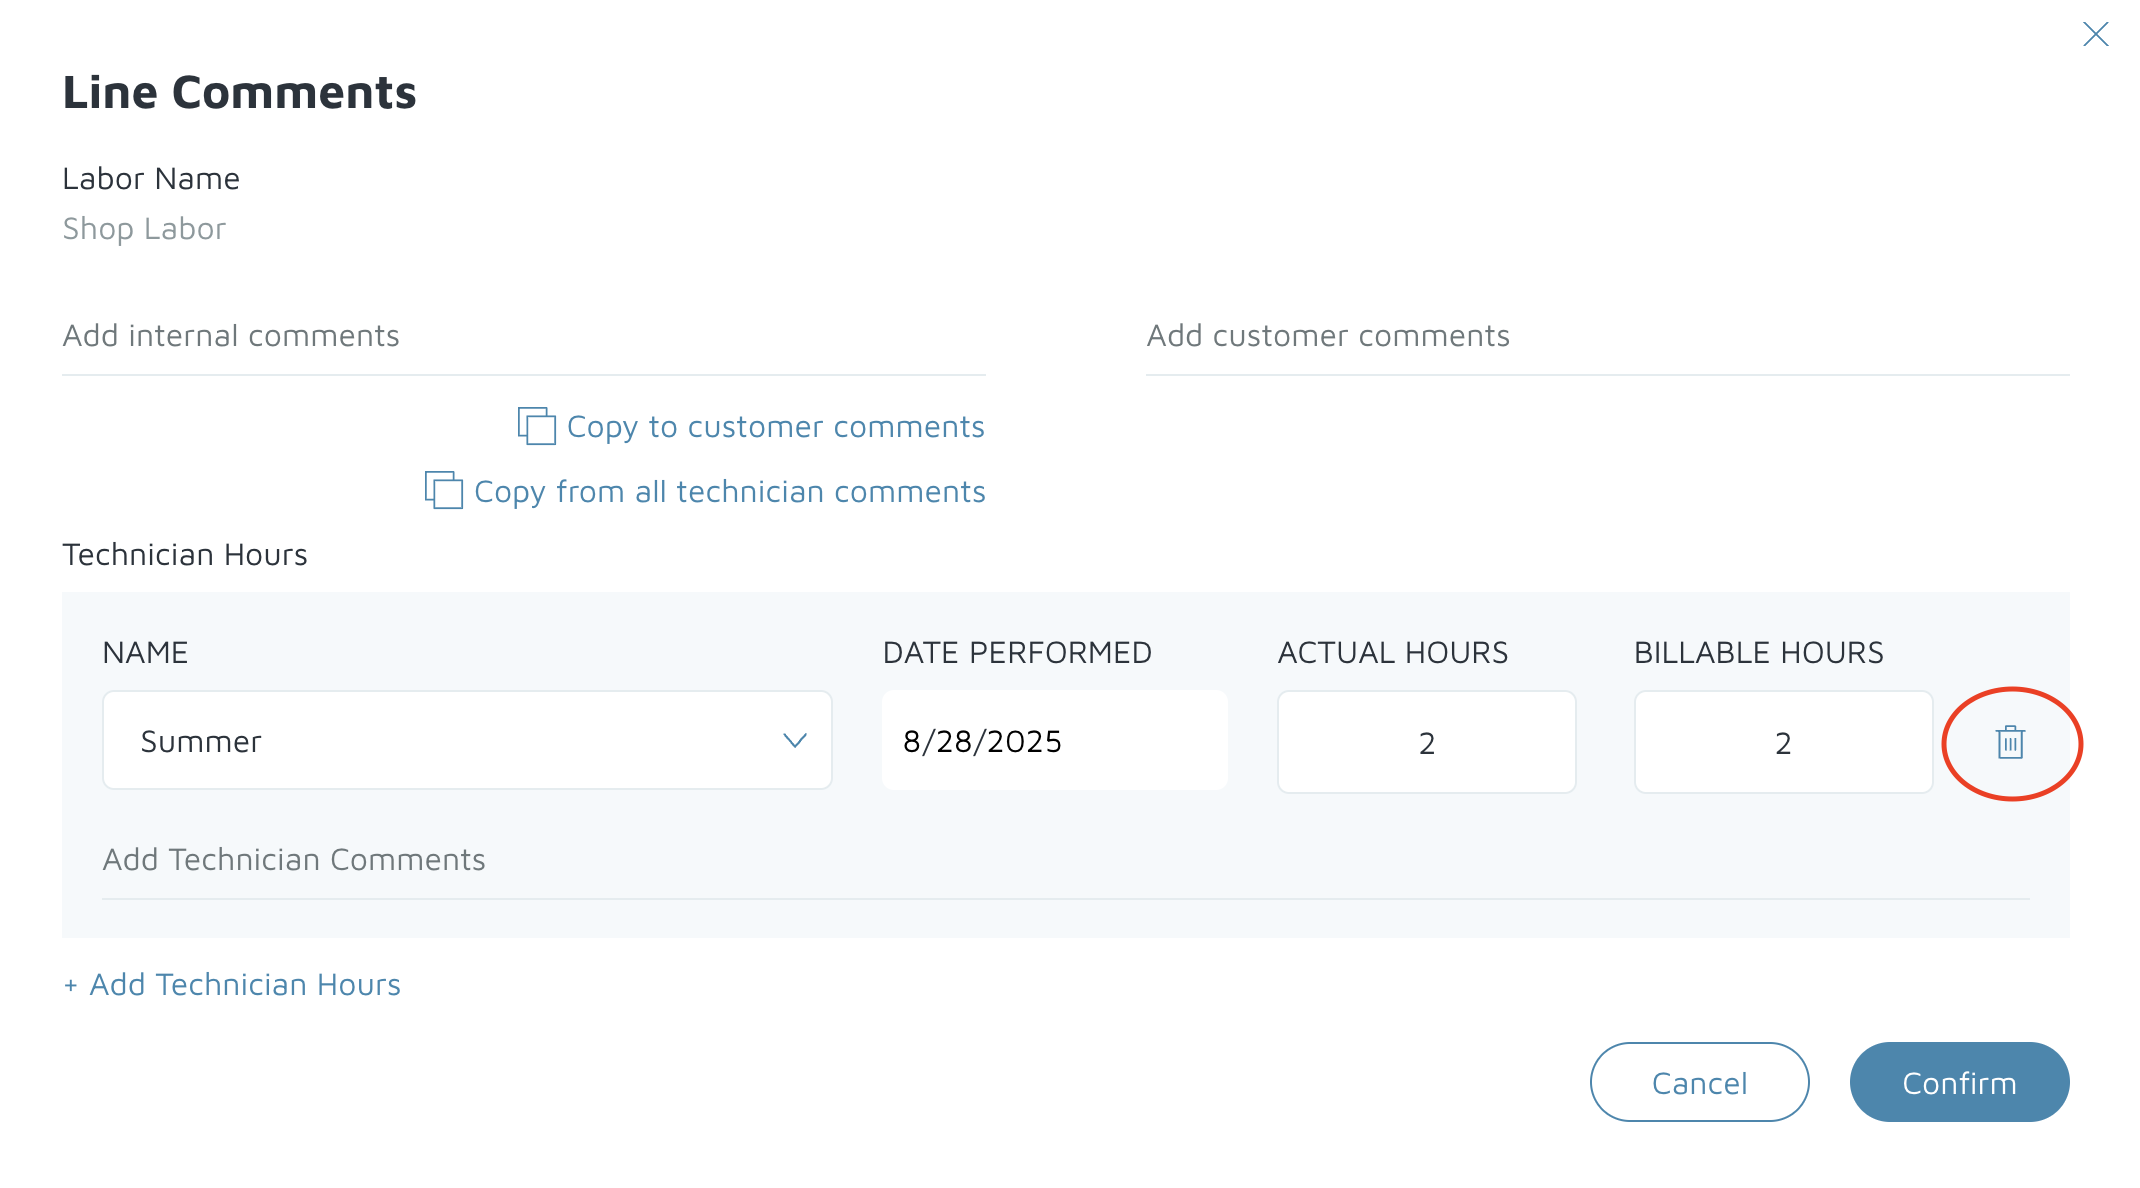Click the Add Technician Hours link
The width and height of the screenshot is (2140, 1188).
point(245,985)
